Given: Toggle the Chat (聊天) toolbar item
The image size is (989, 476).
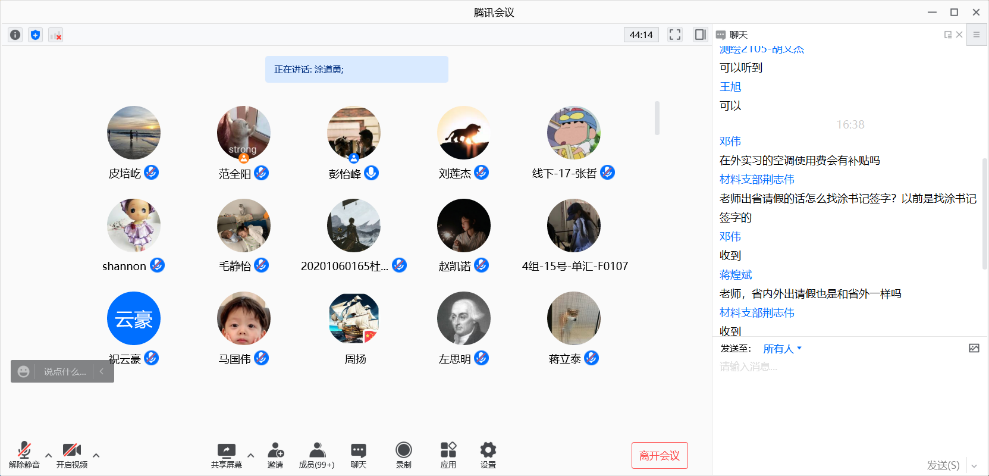Looking at the screenshot, I should 358,454.
